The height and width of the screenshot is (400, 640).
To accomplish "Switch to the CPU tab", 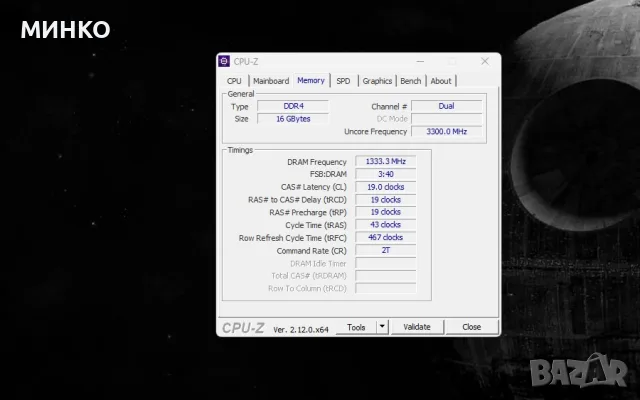I will click(234, 81).
